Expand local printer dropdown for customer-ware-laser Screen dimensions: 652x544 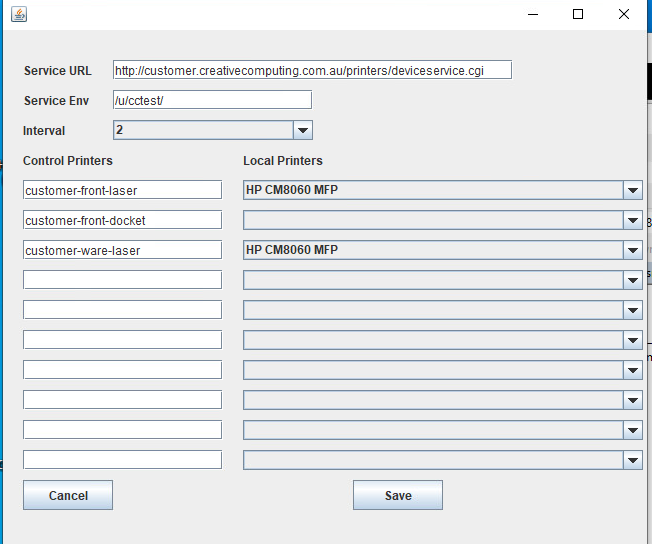[632, 250]
